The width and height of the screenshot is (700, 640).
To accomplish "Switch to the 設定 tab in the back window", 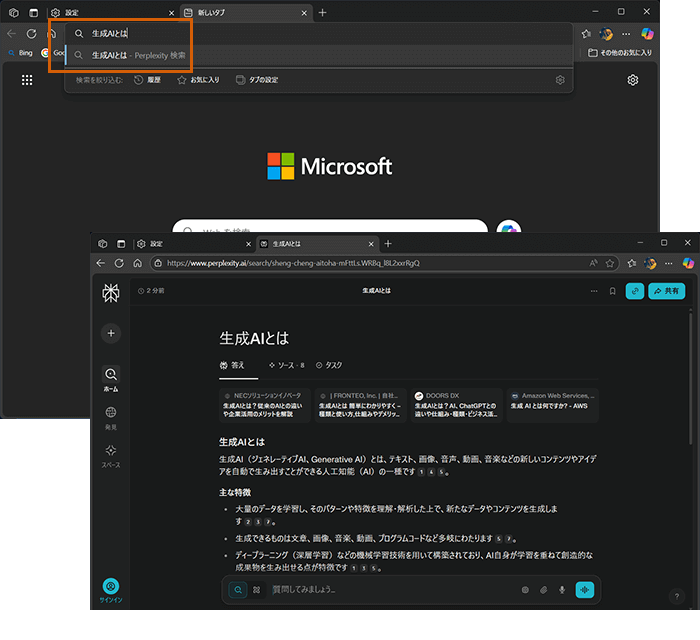I will tap(112, 12).
